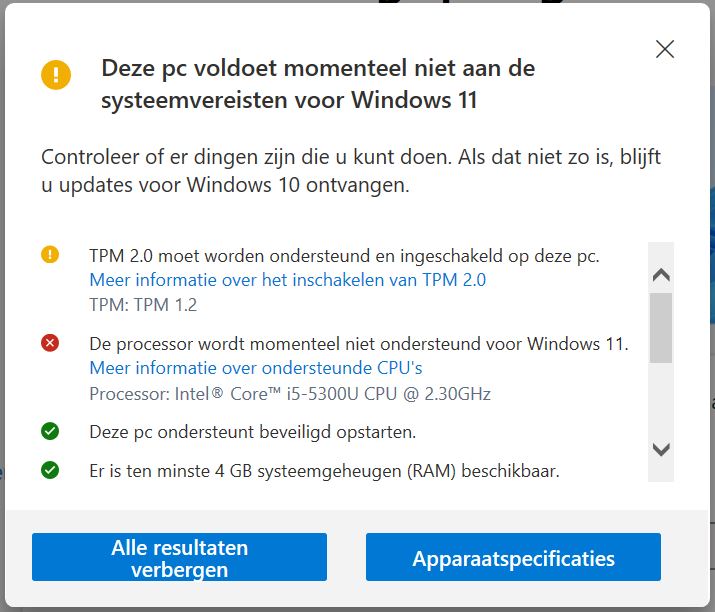Click green checkmark beside systeemgeheugen (RAM)
The height and width of the screenshot is (612, 715).
(x=50, y=469)
